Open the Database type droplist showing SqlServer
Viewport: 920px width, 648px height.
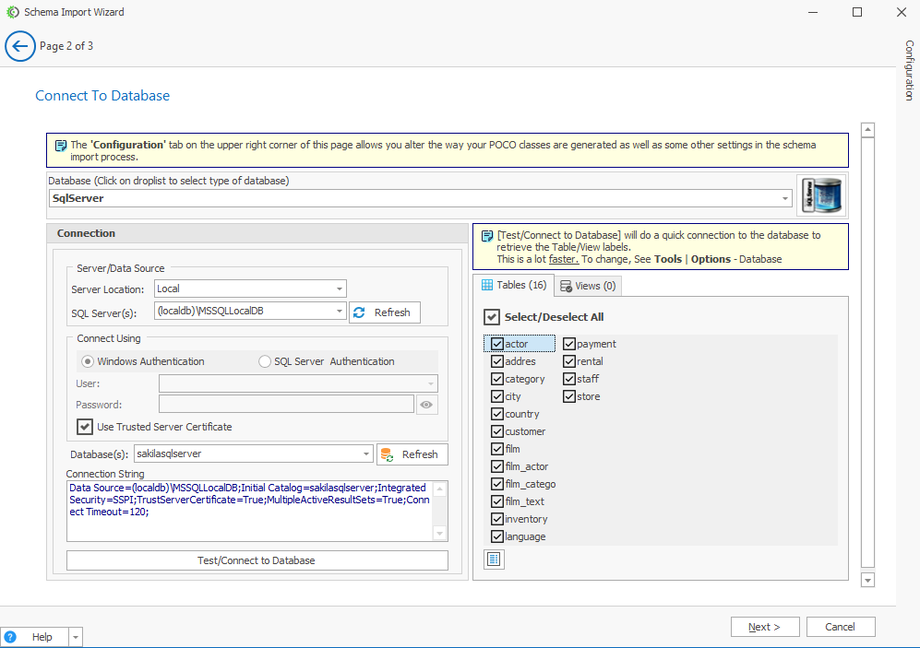click(x=786, y=198)
